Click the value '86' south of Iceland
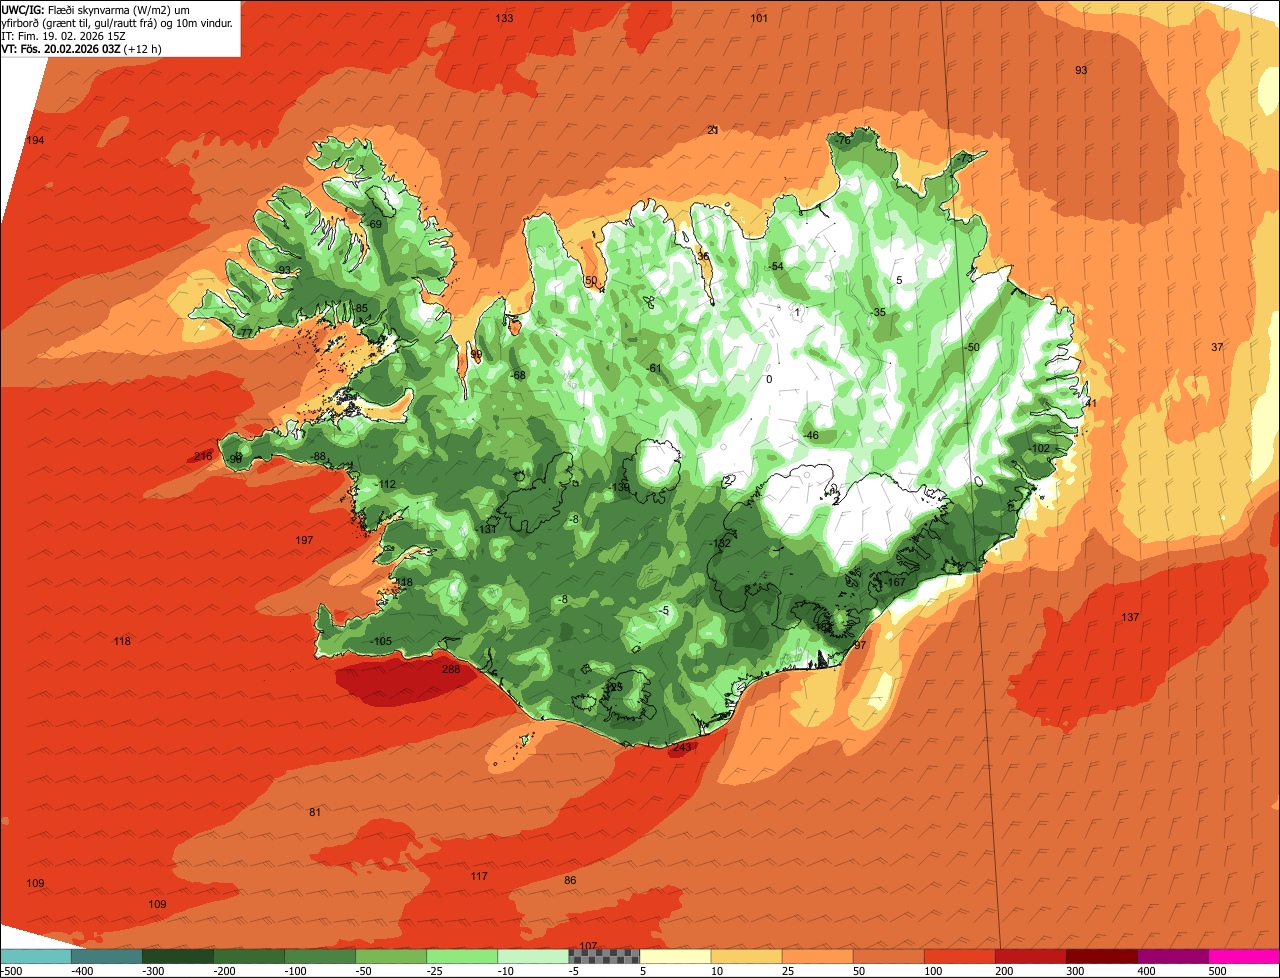The height and width of the screenshot is (978, 1280). (x=570, y=881)
